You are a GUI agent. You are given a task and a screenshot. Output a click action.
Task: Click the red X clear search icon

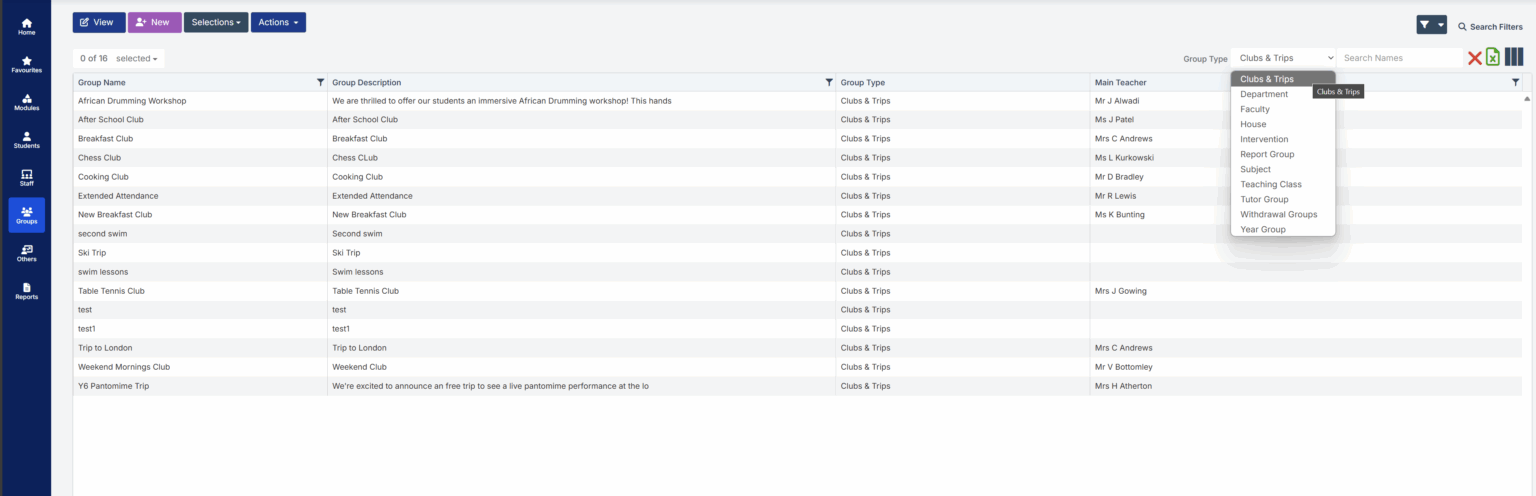[x=1474, y=58]
